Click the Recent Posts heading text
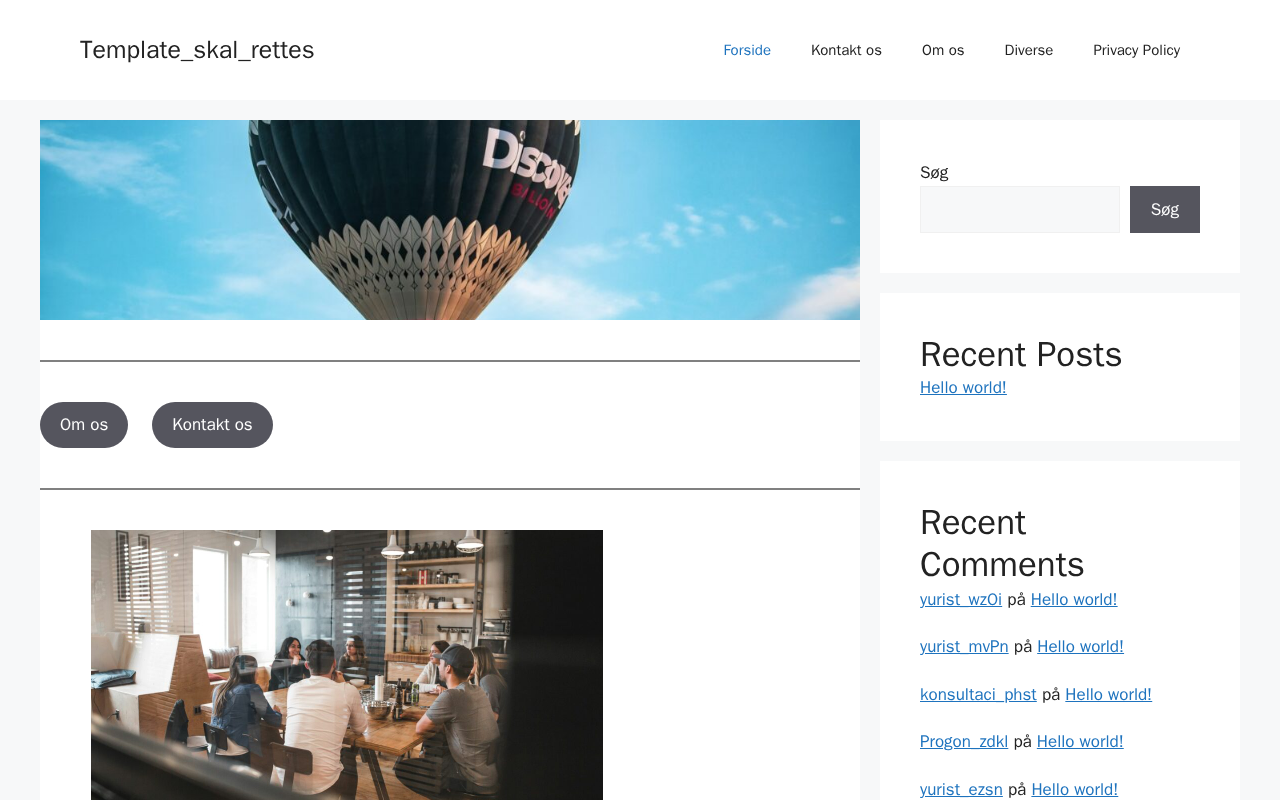1280x800 pixels. tap(1021, 355)
